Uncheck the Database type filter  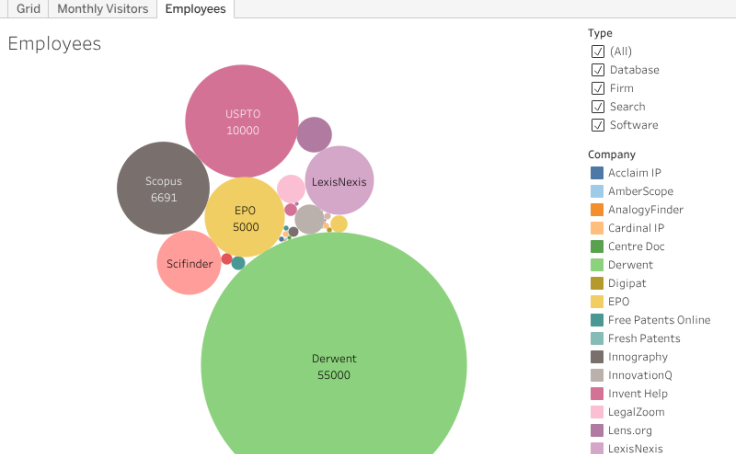pos(598,70)
